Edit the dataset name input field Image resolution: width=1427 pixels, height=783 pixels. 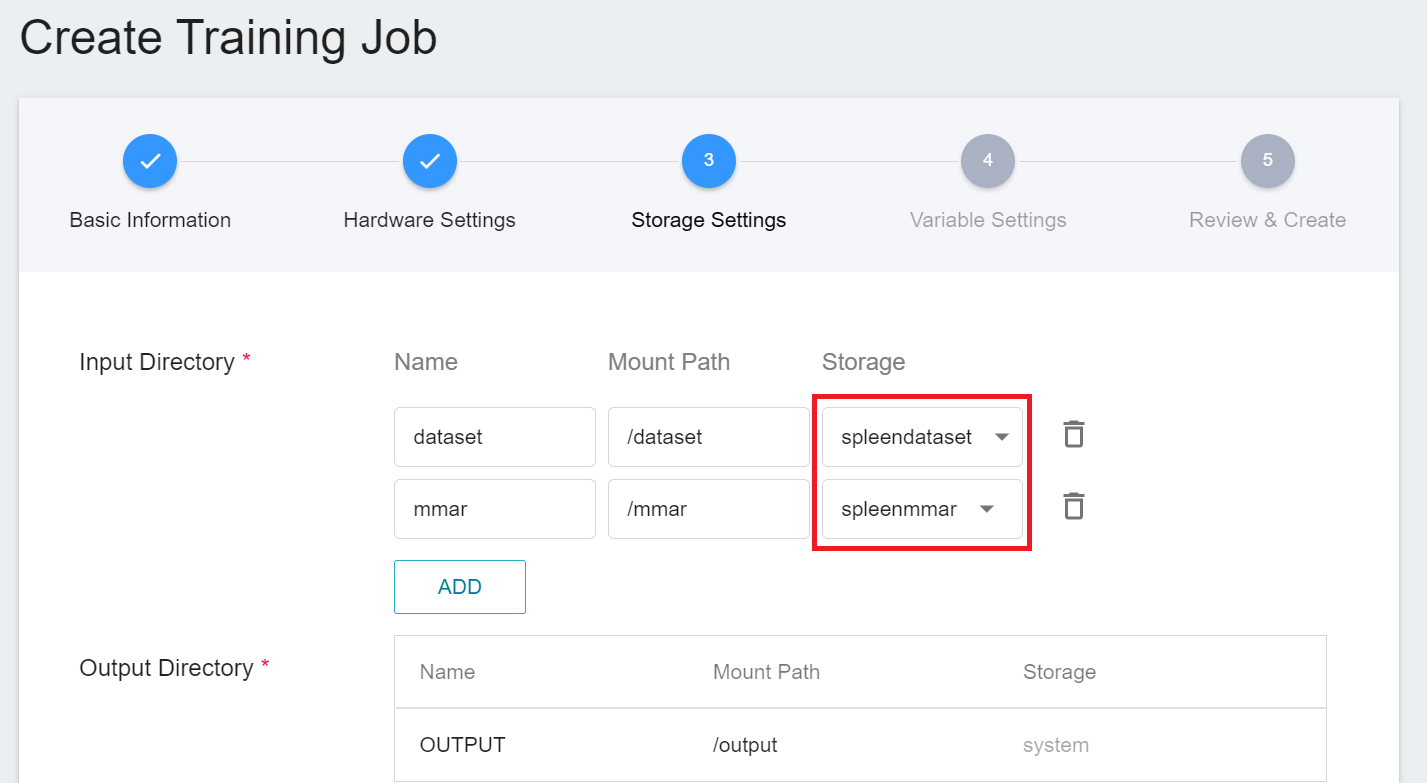494,437
